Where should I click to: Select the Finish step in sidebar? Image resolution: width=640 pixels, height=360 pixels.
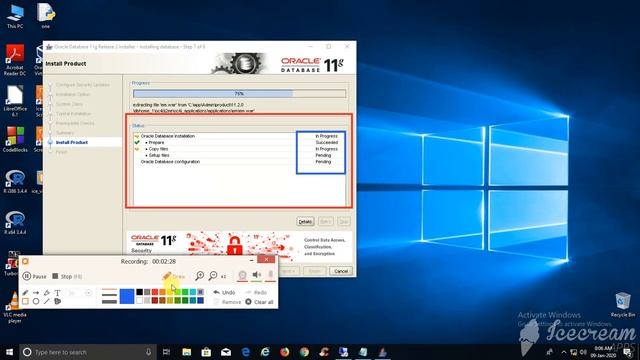(x=61, y=152)
